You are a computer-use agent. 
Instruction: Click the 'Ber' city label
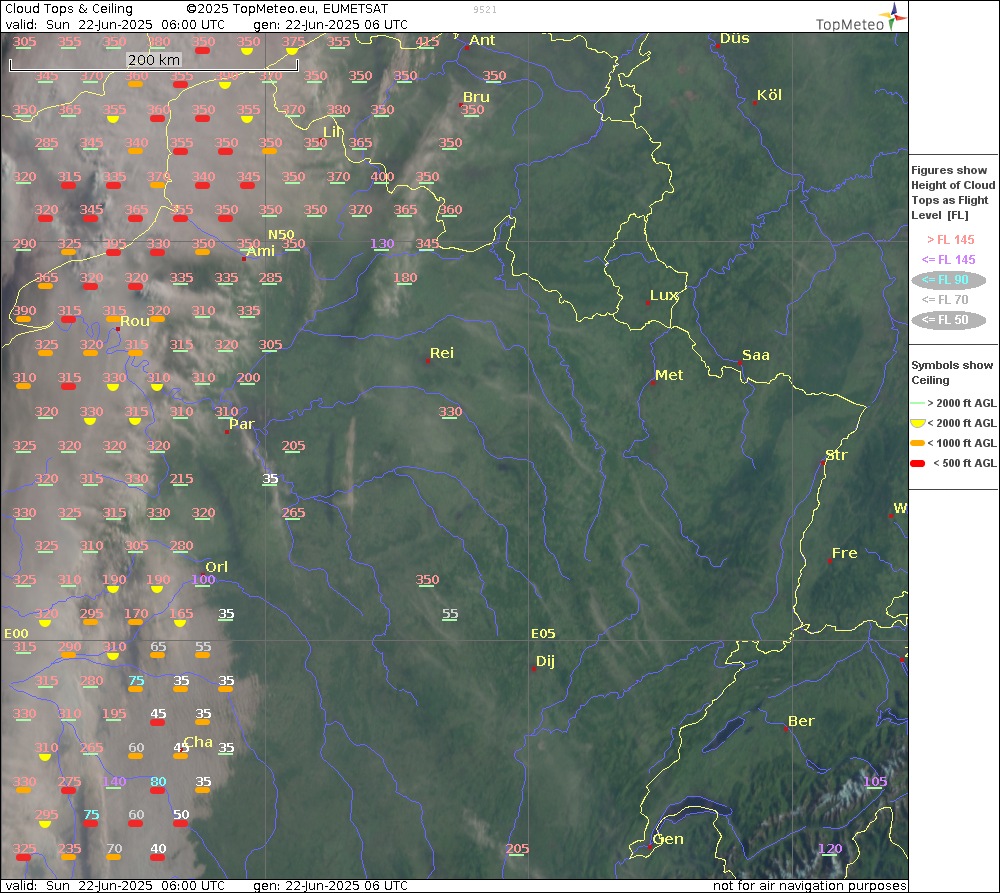801,721
